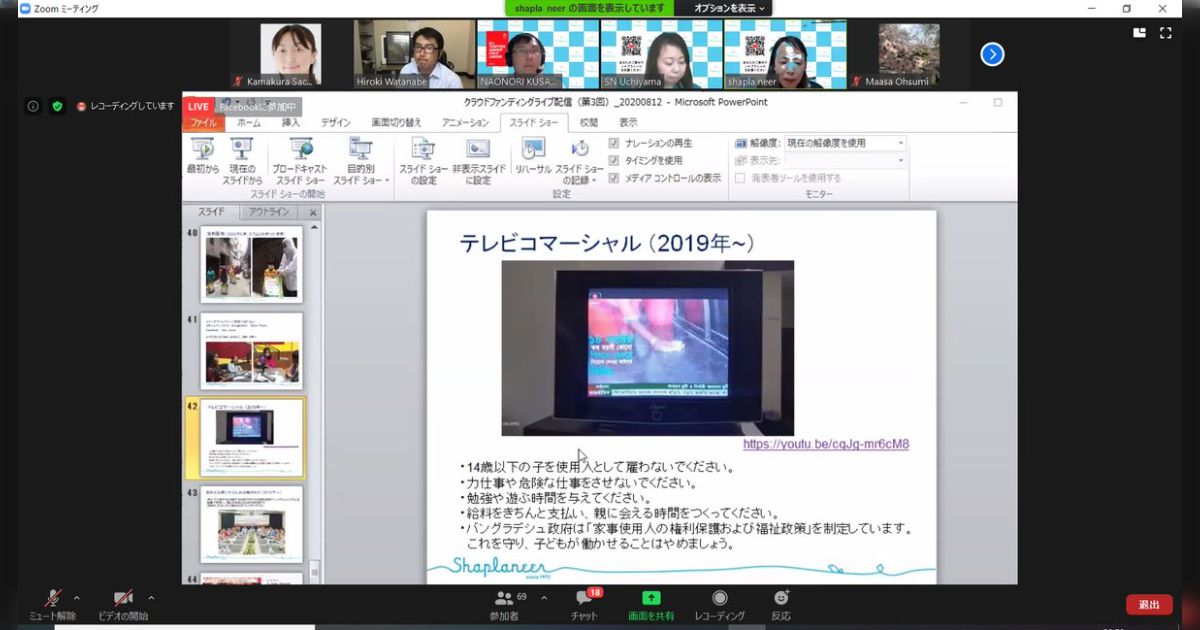
Task: Select slide 43 thumbnail in slide panel
Action: pos(251,524)
